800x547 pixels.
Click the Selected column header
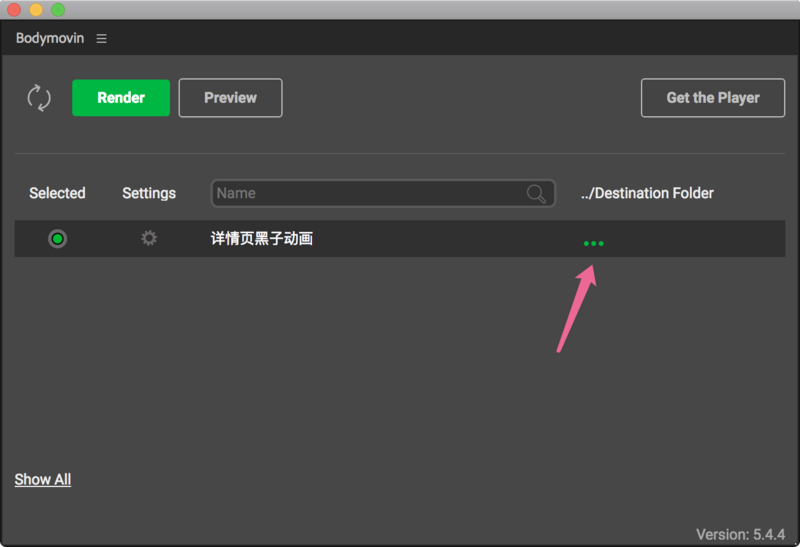click(57, 193)
